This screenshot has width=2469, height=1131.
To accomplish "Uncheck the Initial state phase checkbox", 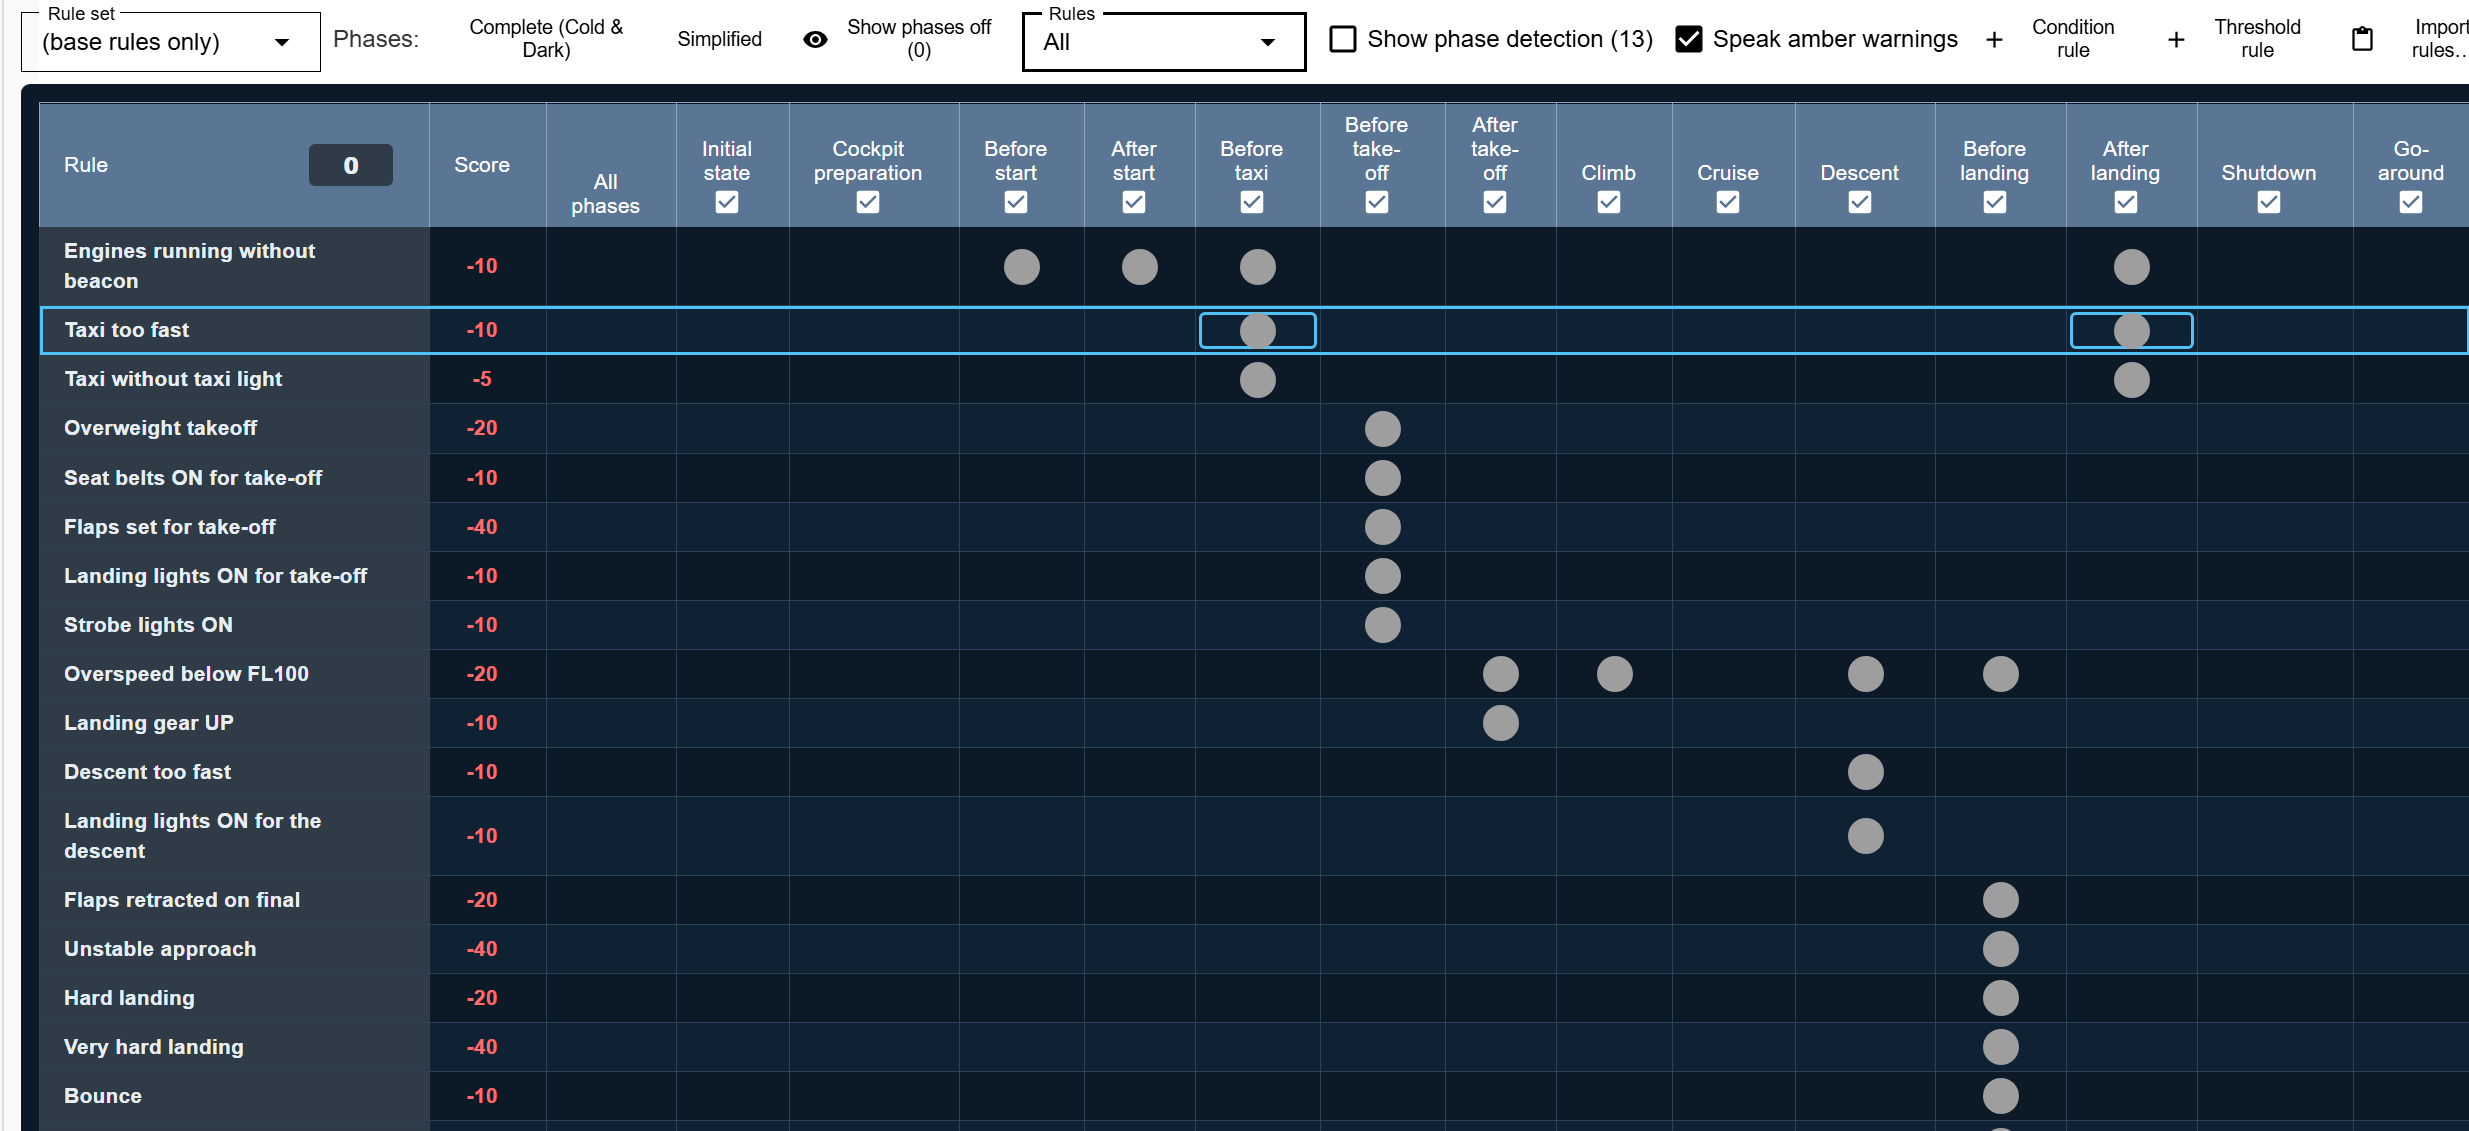I will (x=727, y=202).
